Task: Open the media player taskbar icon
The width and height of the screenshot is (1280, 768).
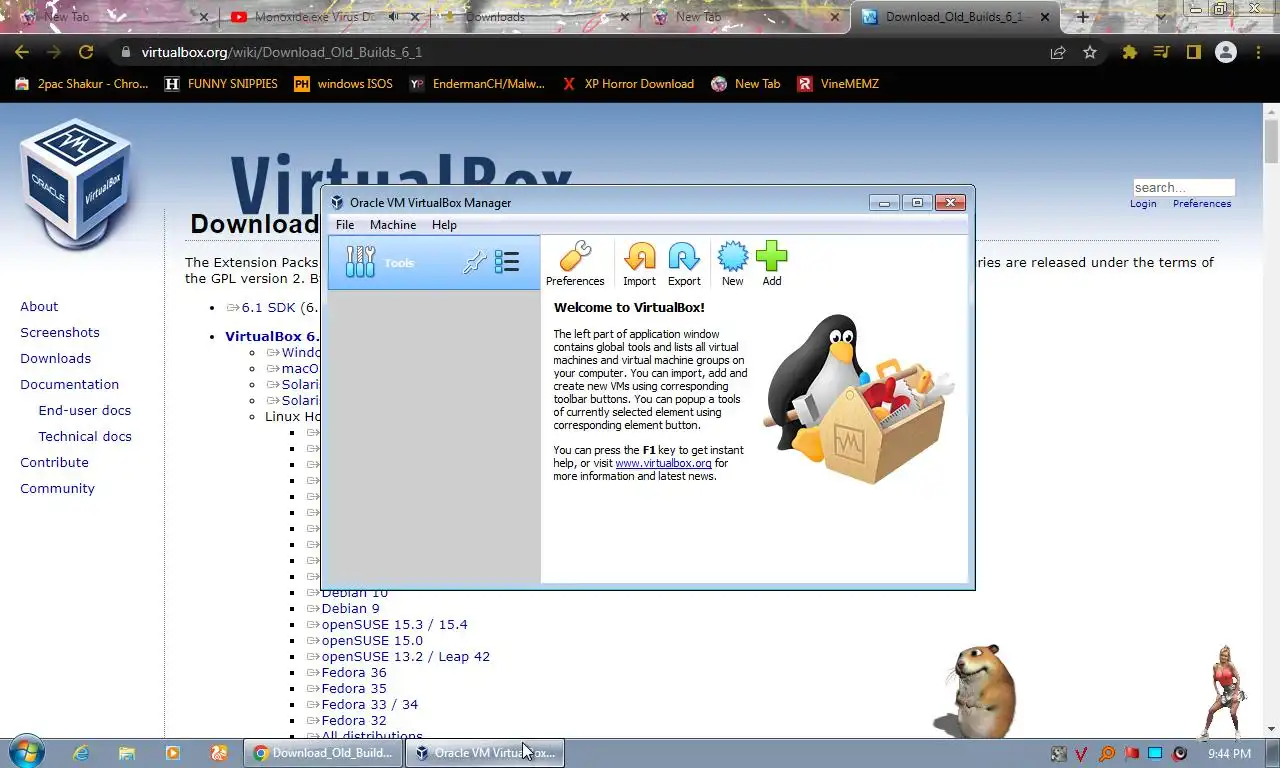Action: [x=173, y=753]
